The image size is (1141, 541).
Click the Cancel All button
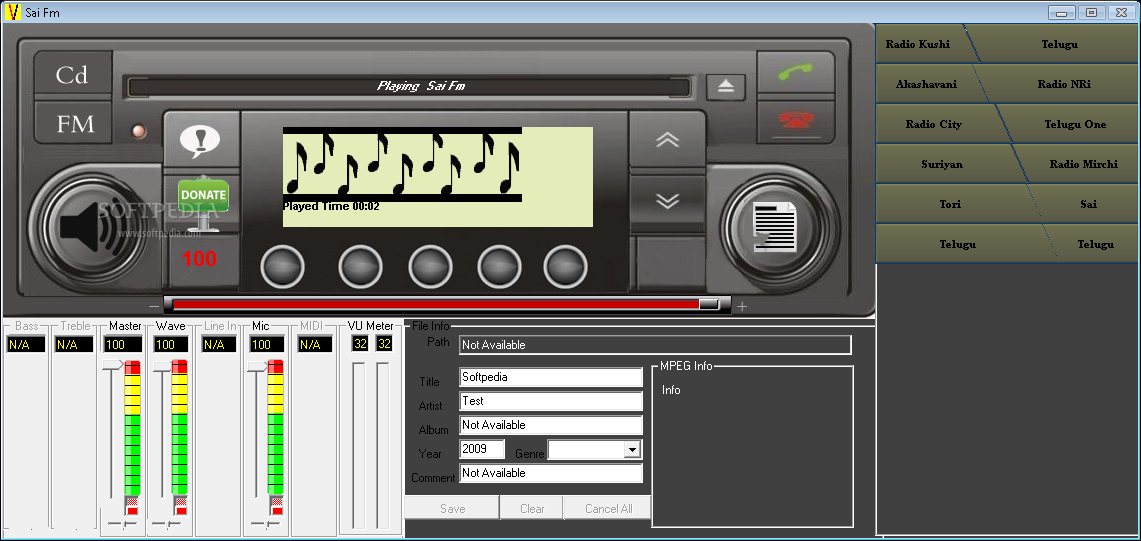coord(608,508)
